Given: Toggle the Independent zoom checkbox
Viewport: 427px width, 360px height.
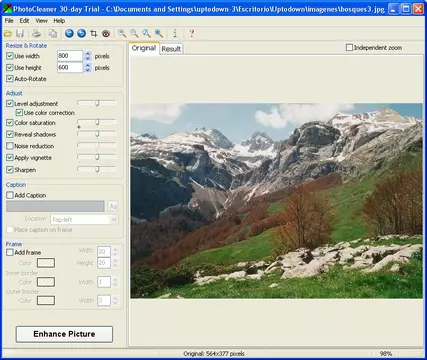Looking at the screenshot, I should (349, 48).
